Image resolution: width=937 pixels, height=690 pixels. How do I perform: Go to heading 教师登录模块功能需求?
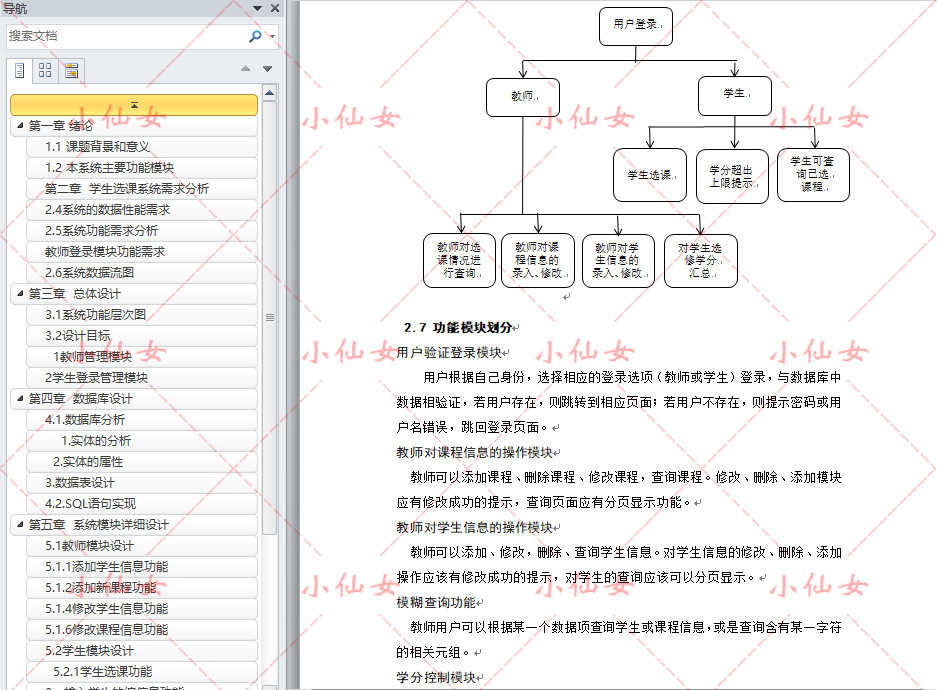(142, 252)
